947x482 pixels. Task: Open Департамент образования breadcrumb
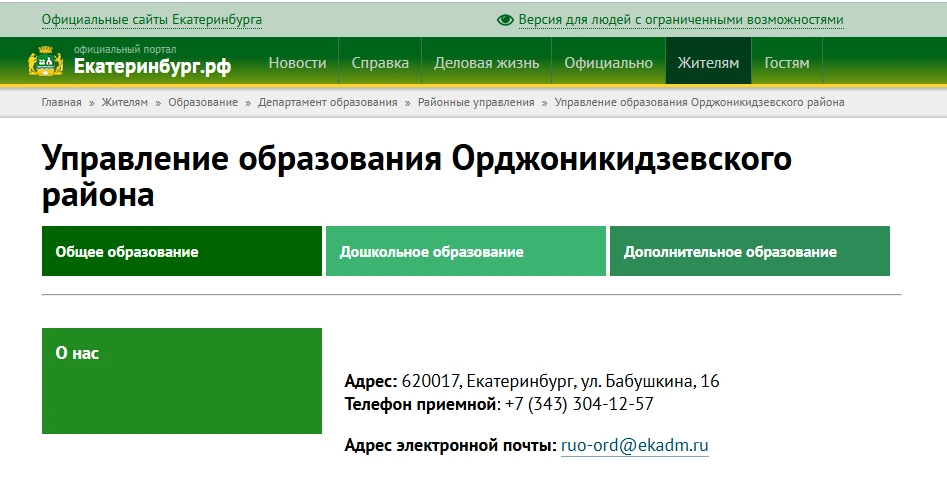[327, 102]
